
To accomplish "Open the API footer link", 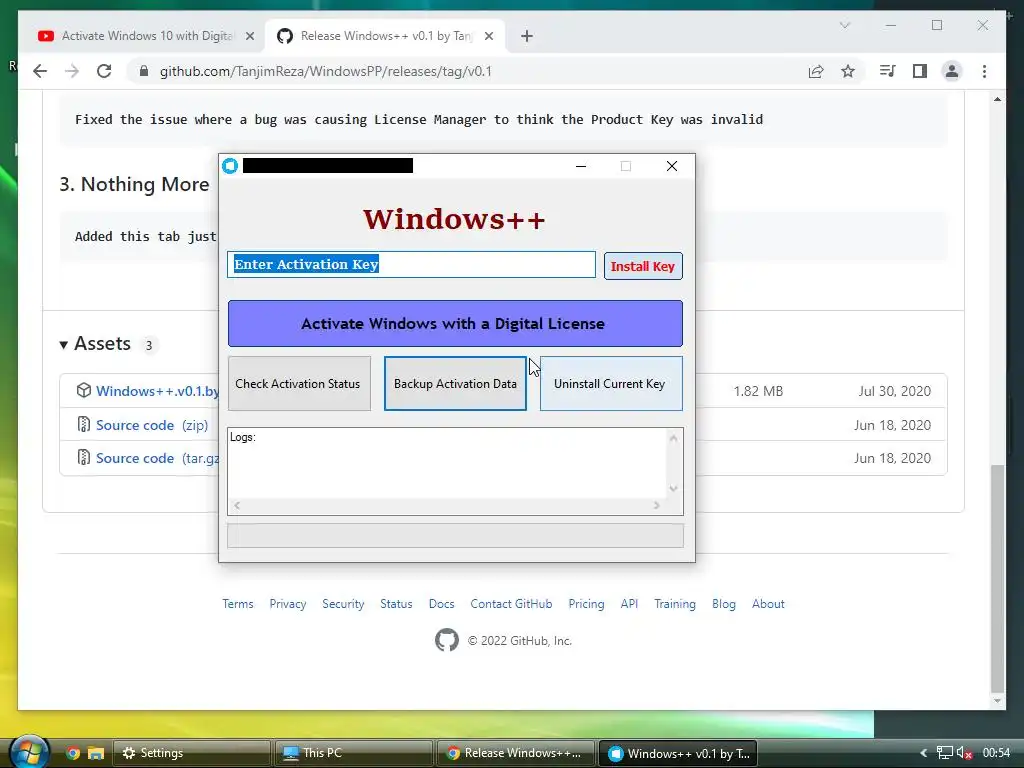I will [x=630, y=604].
